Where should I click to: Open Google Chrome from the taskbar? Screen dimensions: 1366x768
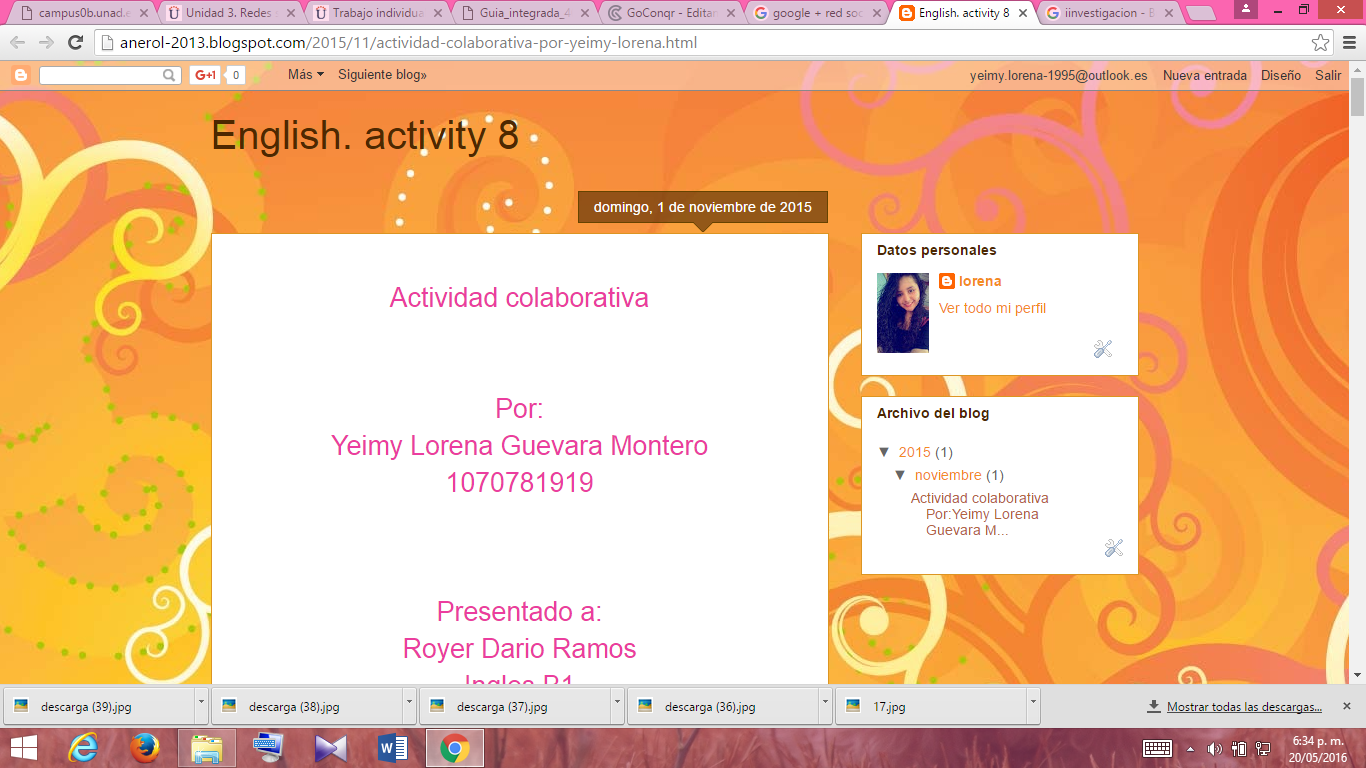pos(455,748)
